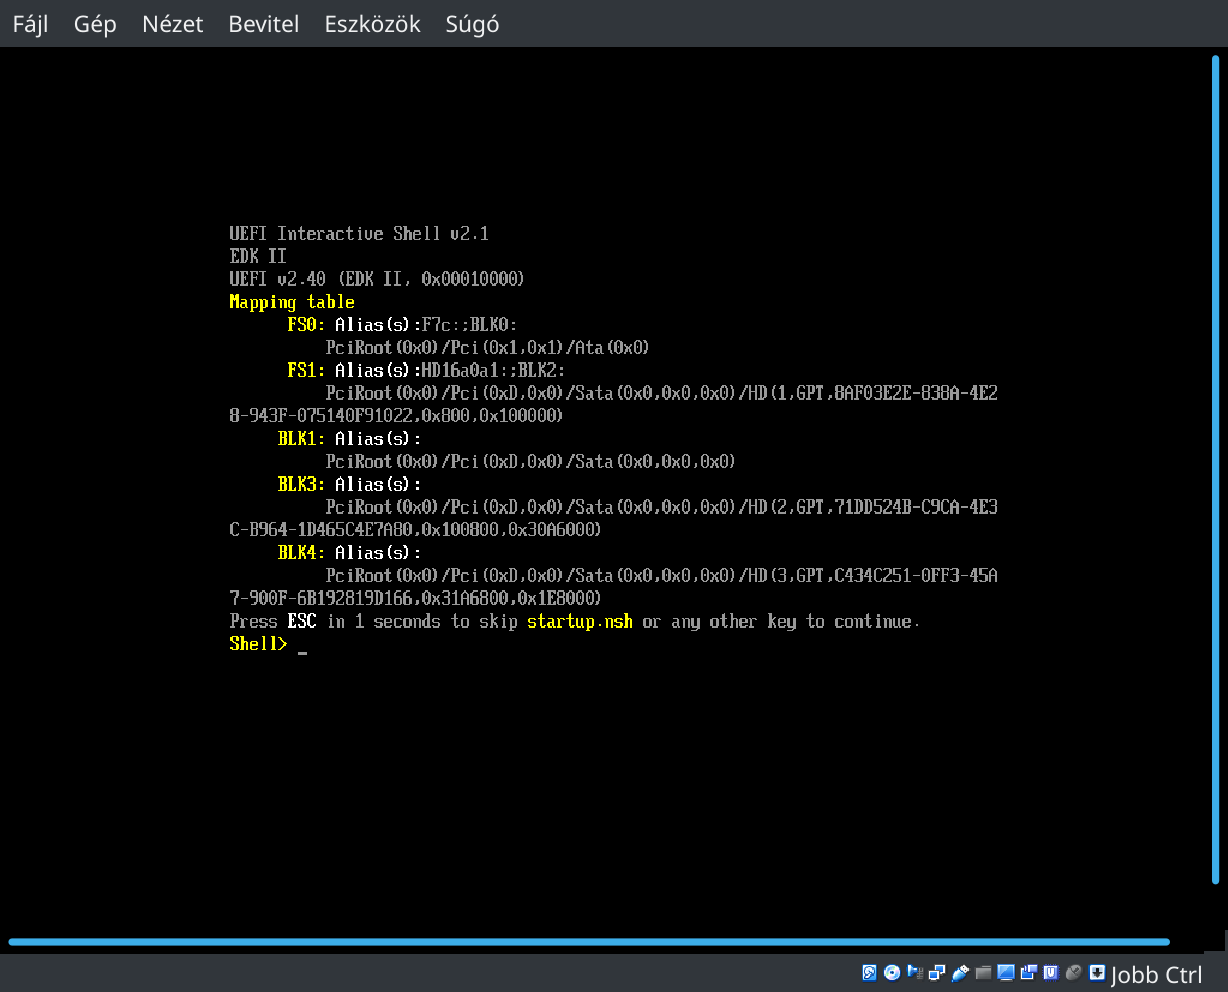
Task: Click the BLK4: mapping label
Action: click(301, 553)
